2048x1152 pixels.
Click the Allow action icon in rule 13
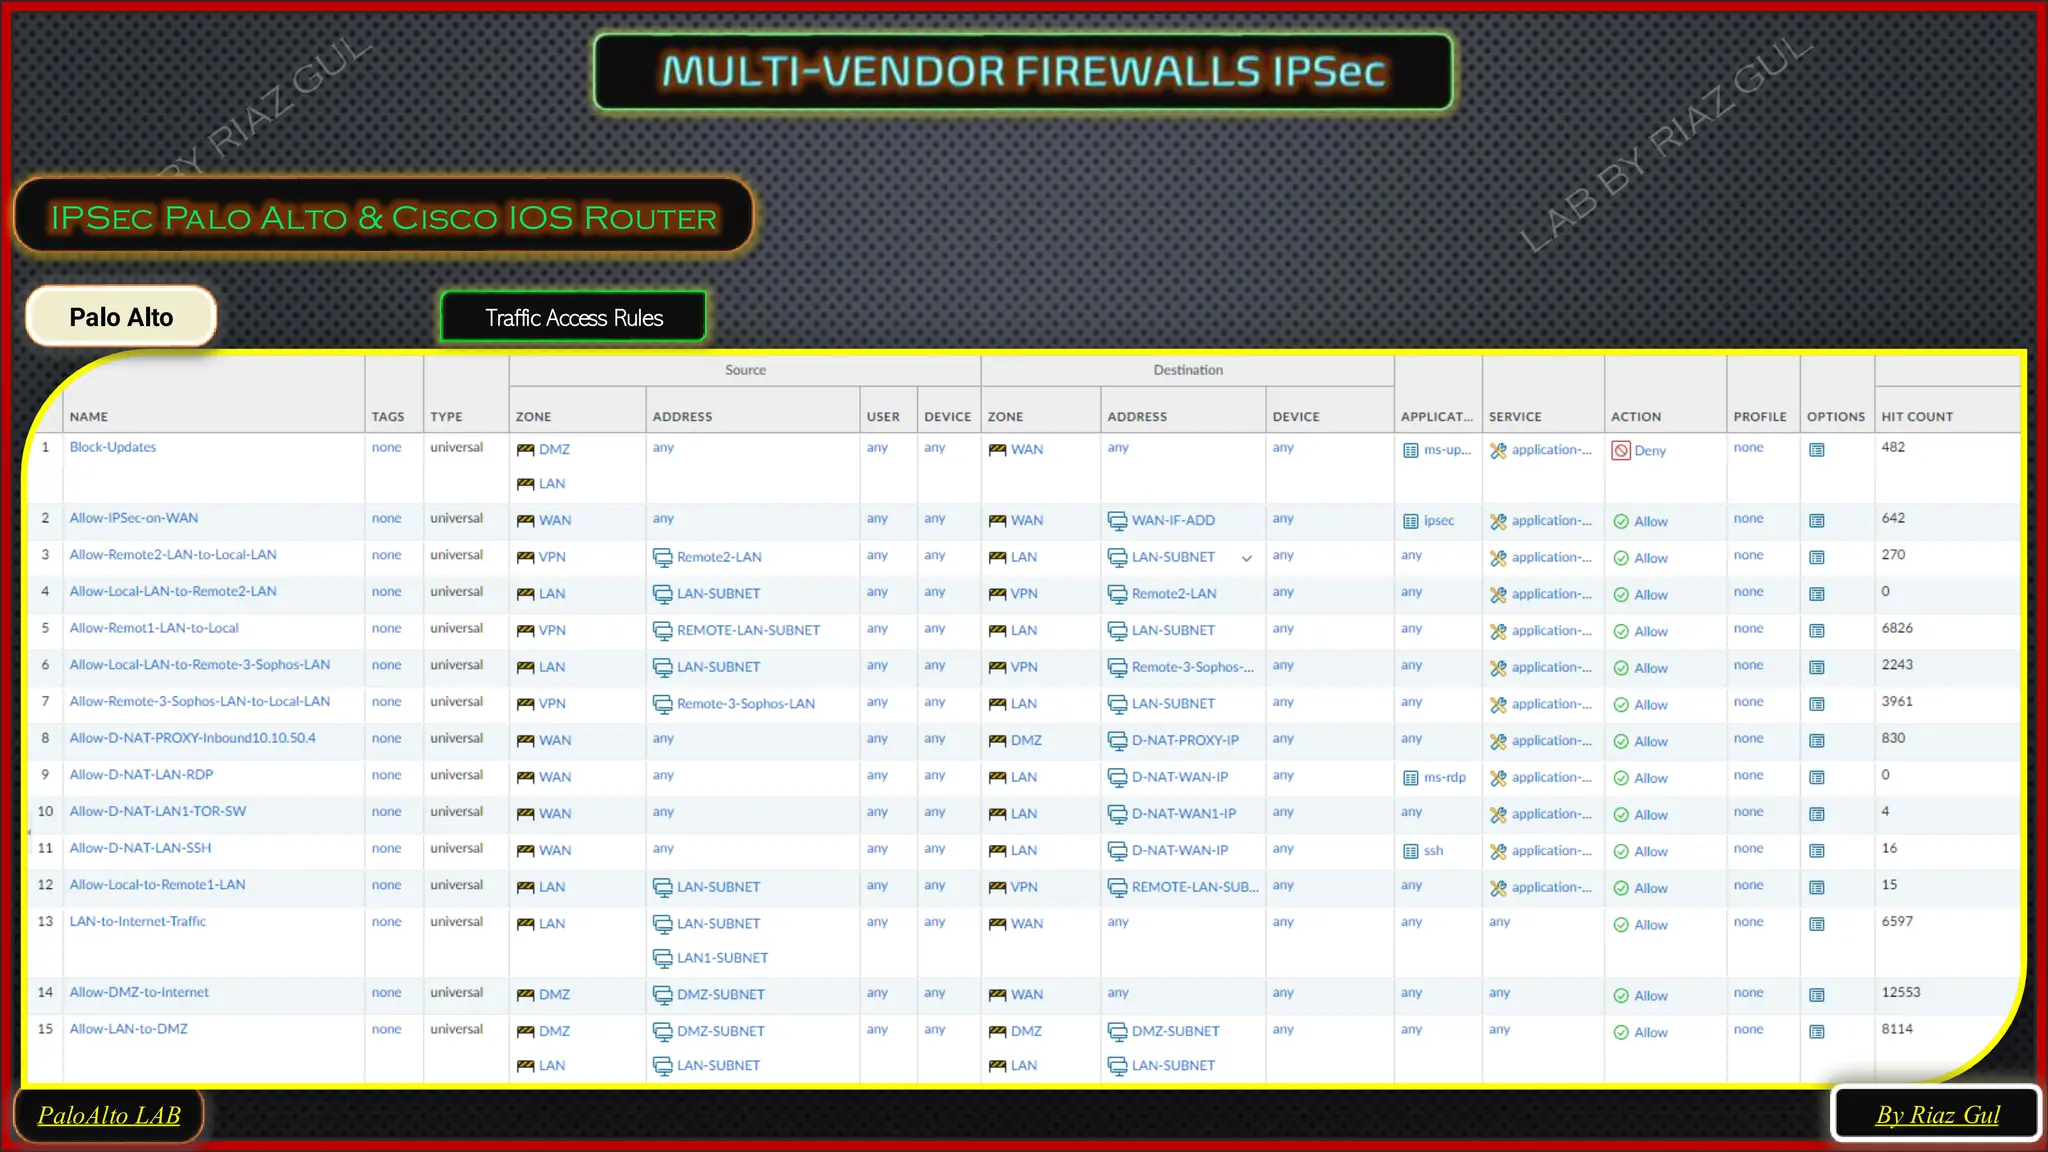click(x=1621, y=925)
